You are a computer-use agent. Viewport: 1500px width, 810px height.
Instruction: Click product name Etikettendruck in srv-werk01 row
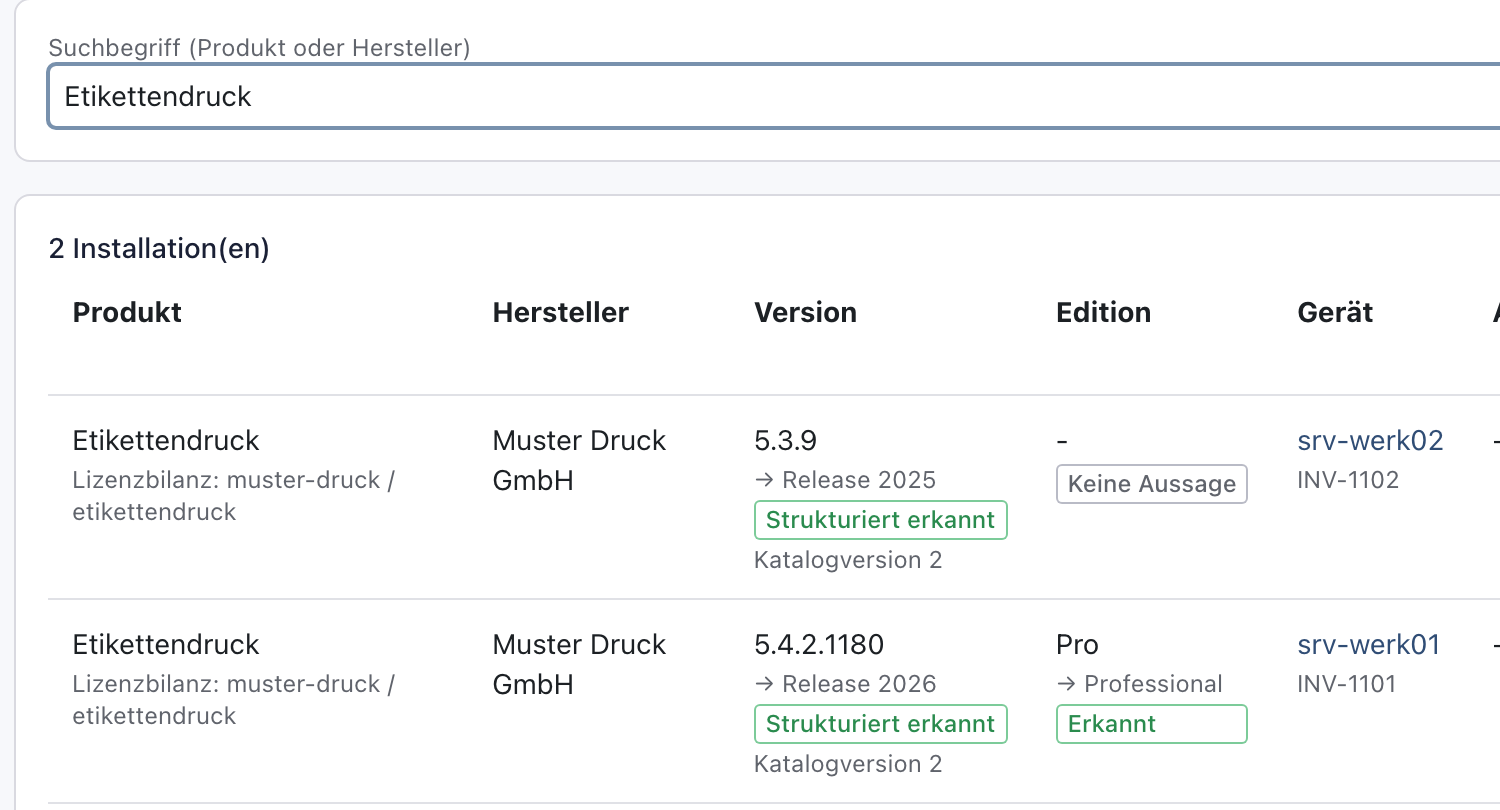(166, 644)
